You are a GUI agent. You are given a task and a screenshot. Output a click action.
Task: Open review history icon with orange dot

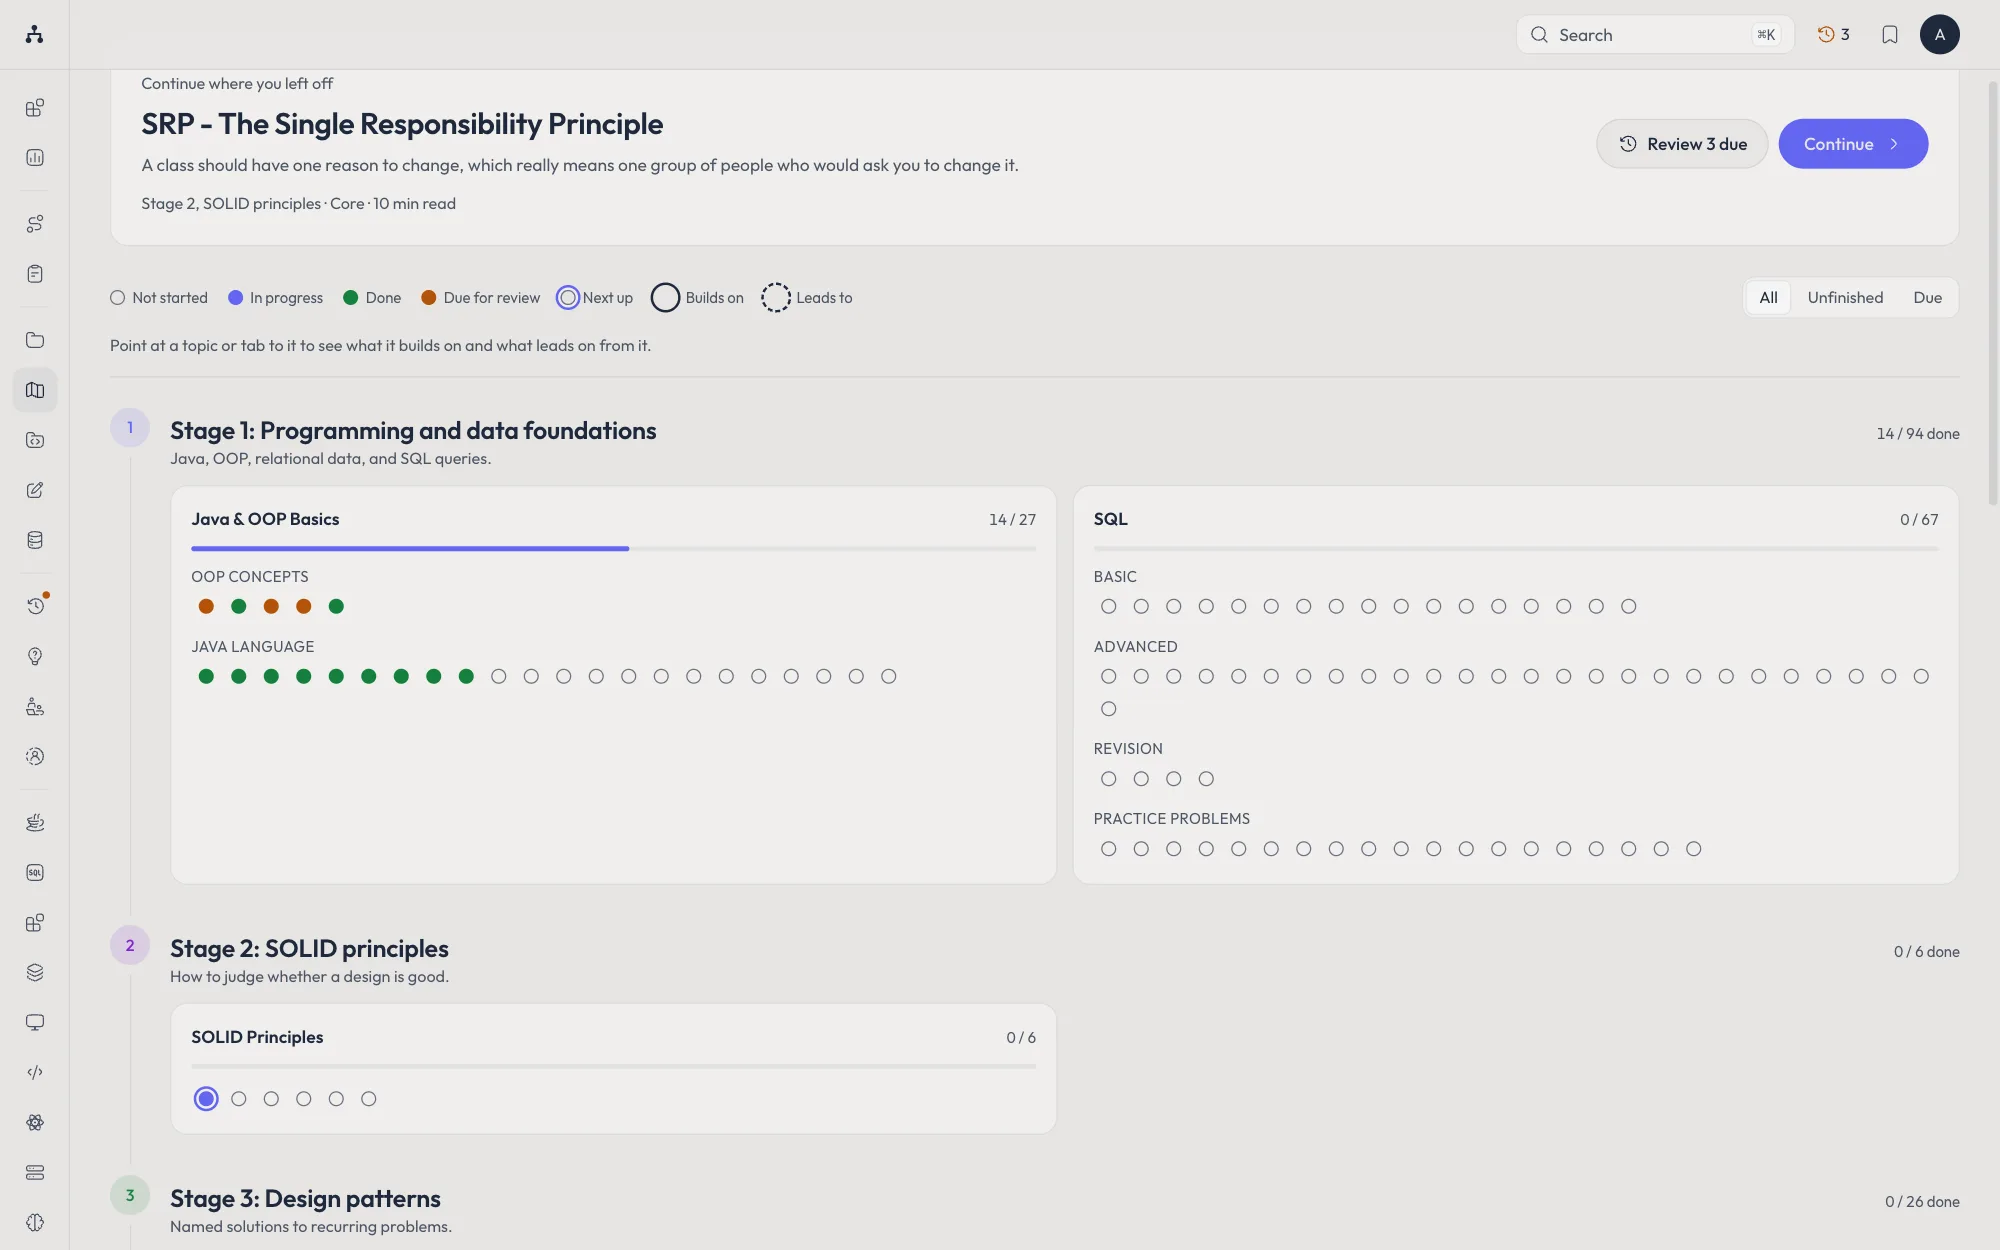(35, 606)
